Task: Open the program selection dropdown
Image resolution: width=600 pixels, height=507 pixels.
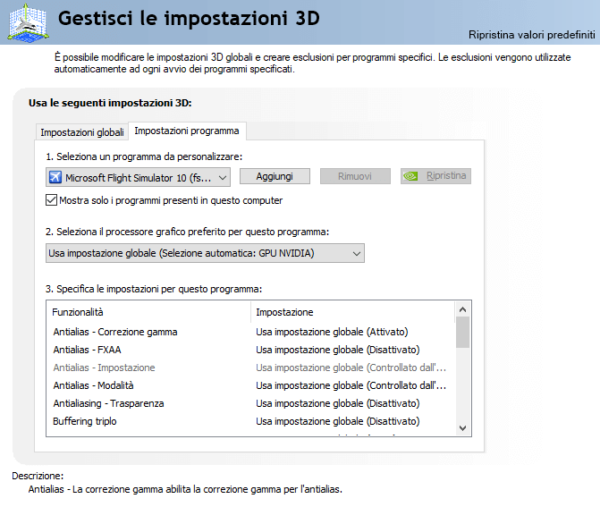Action: (x=138, y=177)
